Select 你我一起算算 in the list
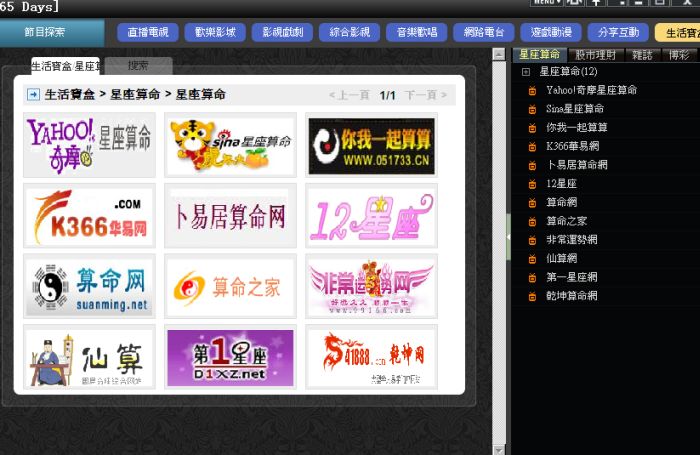 [x=577, y=128]
